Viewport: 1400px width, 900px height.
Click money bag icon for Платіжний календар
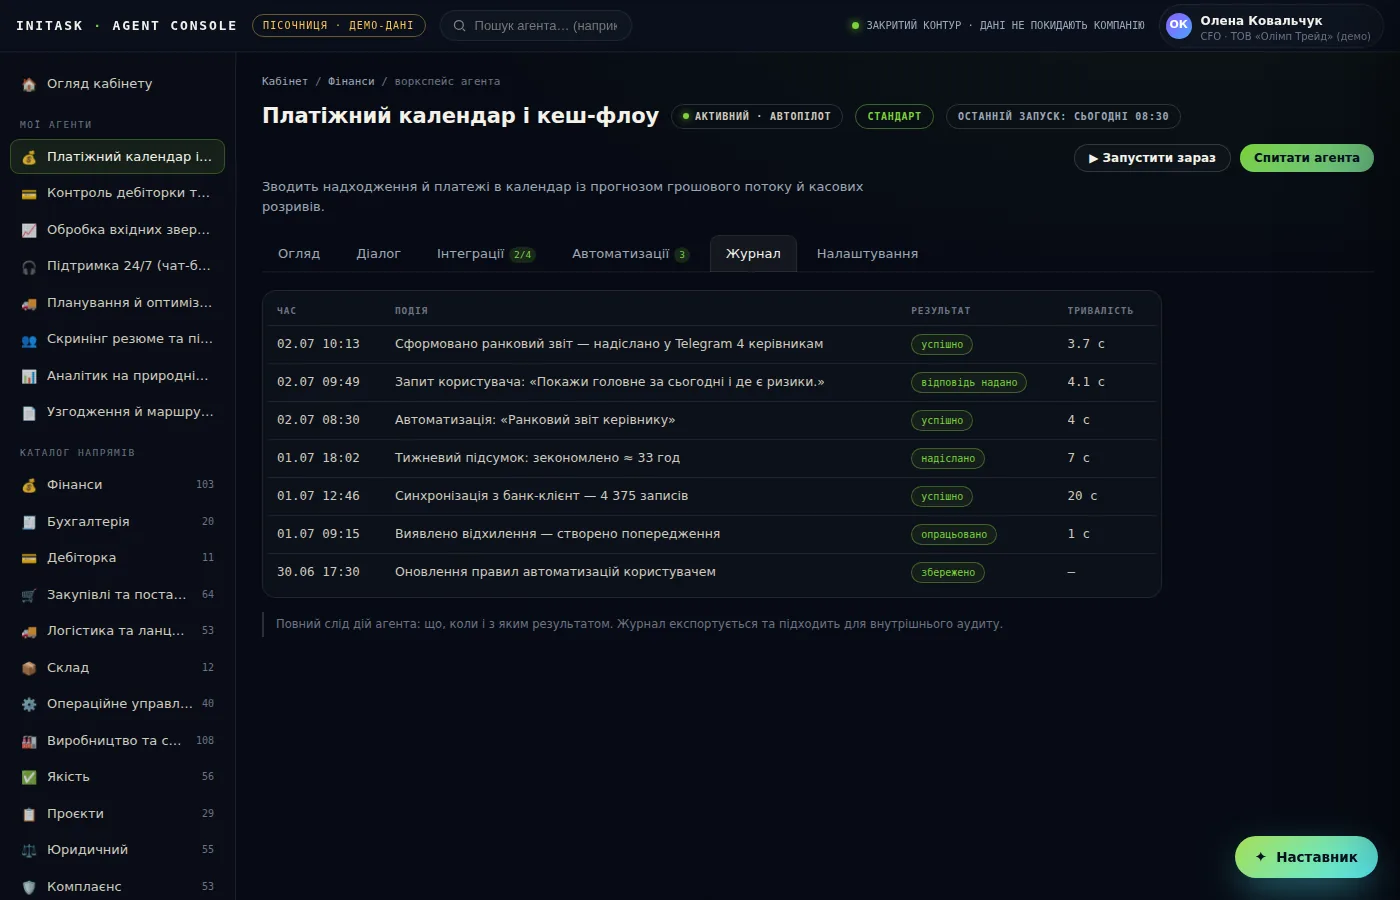click(29, 157)
